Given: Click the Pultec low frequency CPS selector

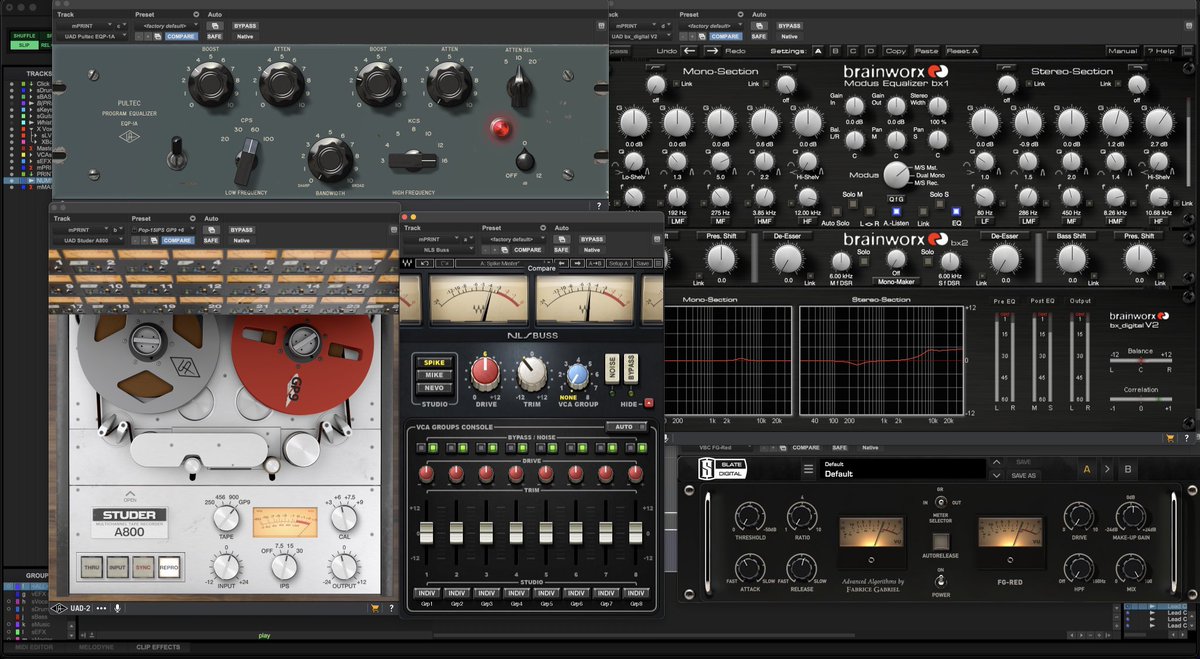Looking at the screenshot, I should click(245, 160).
